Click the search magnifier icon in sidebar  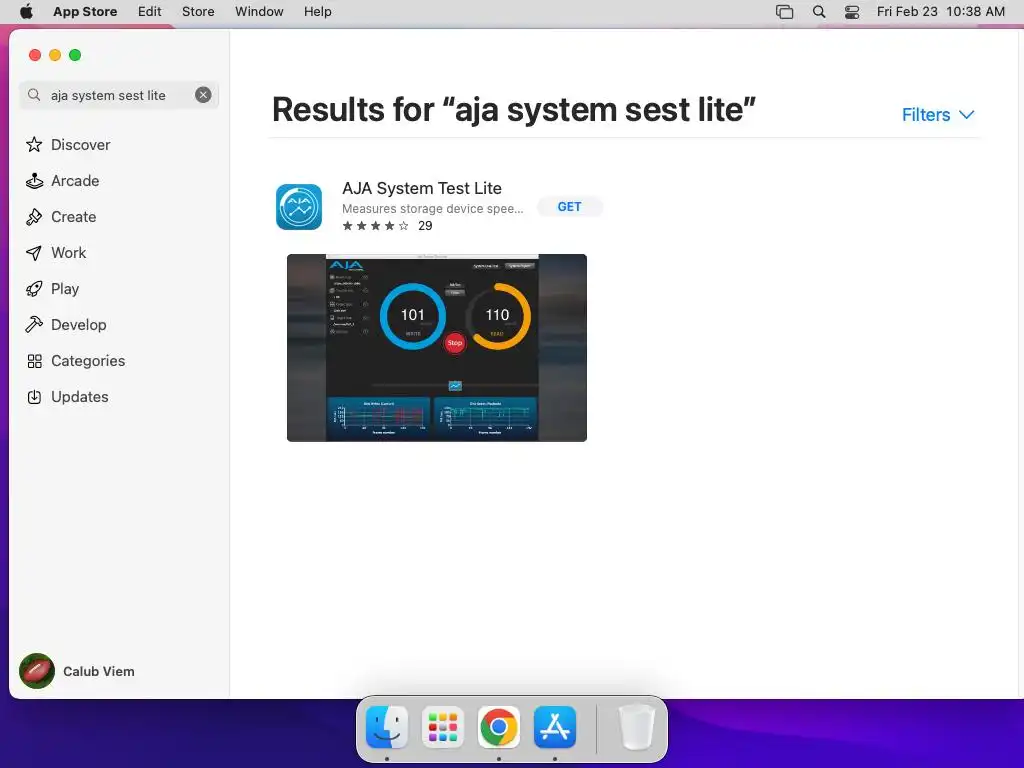point(34,95)
